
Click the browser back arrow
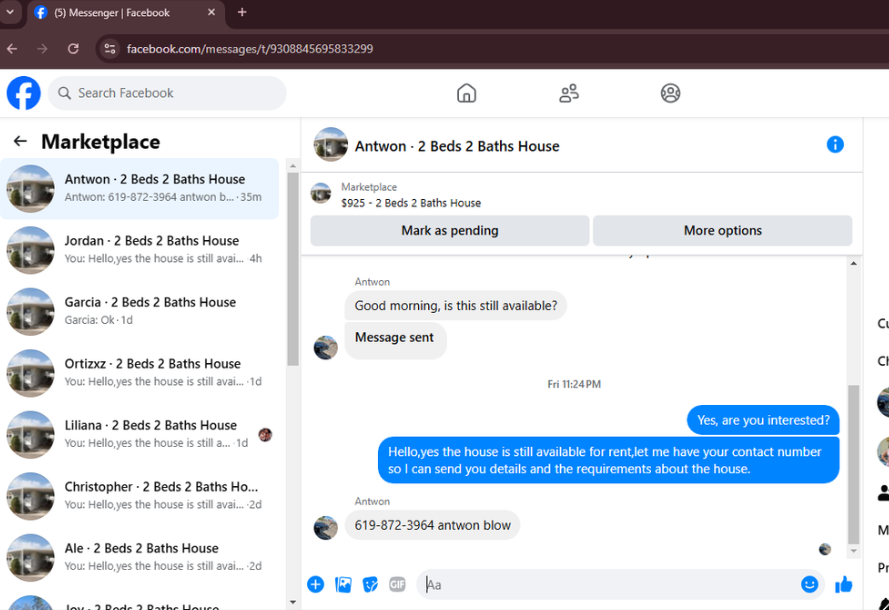12,49
